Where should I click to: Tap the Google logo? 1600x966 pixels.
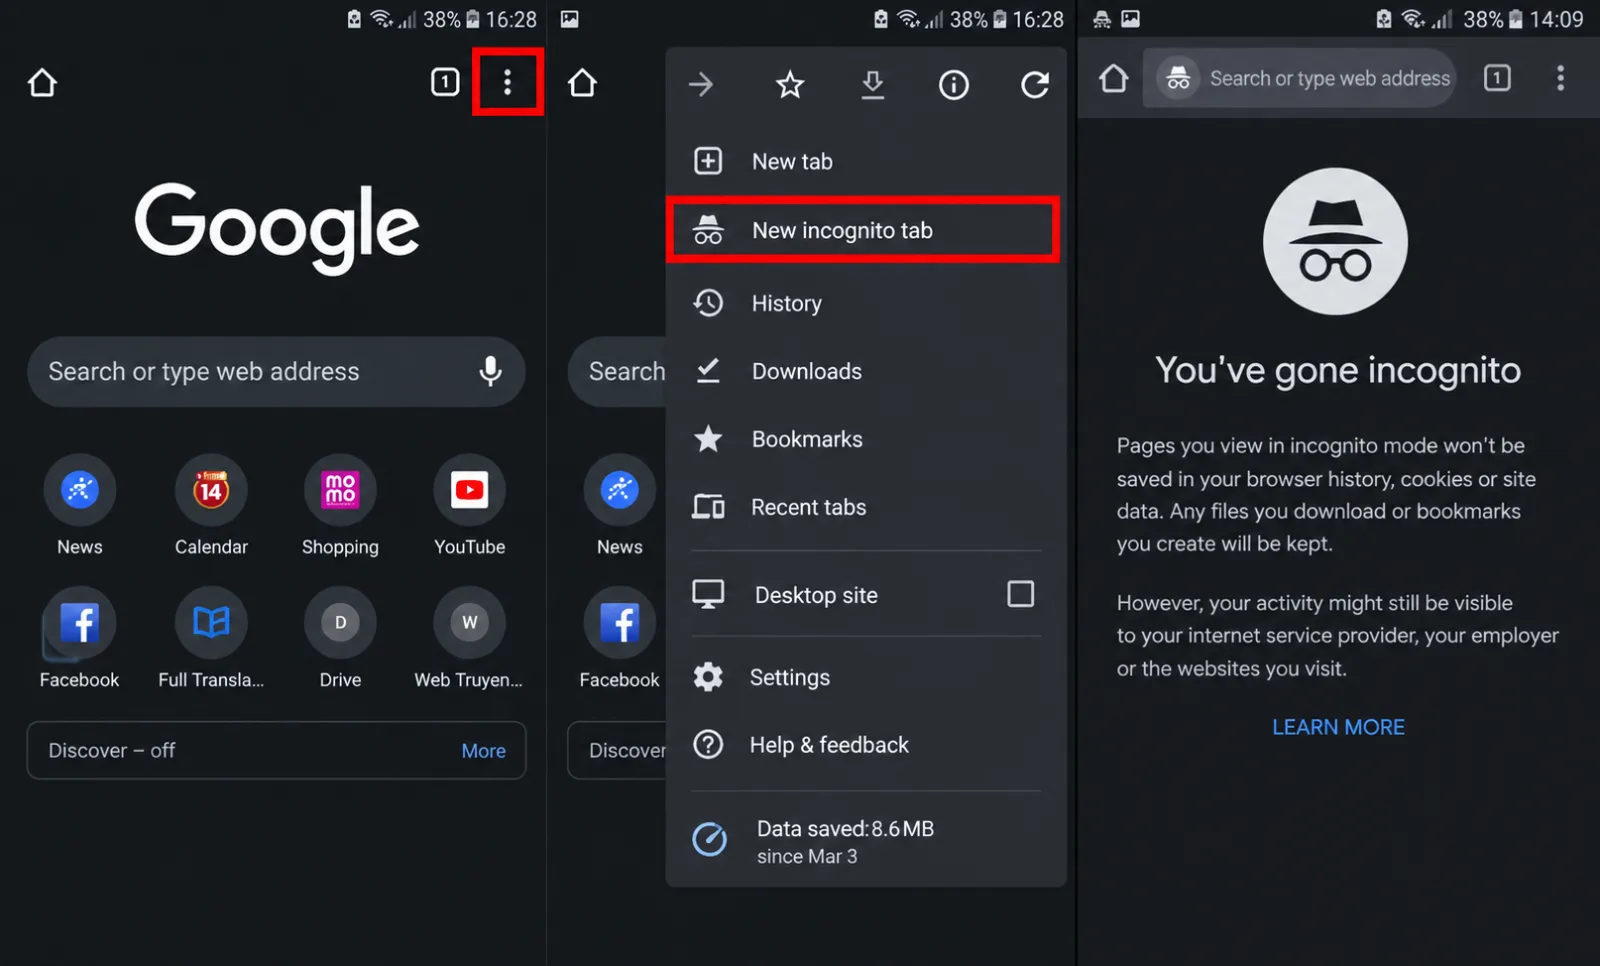[x=277, y=227]
